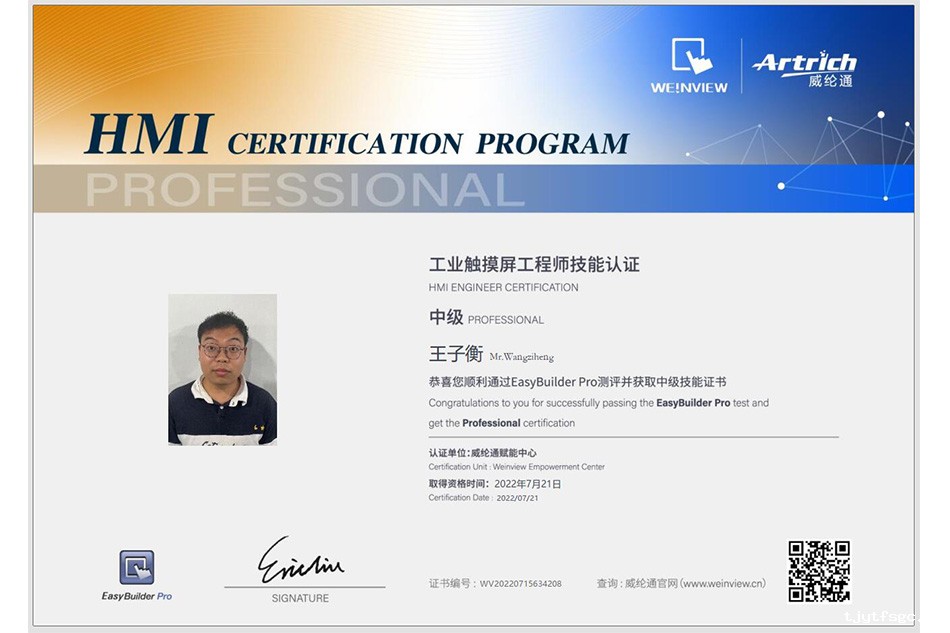Open the www.weinview.cn website link
The image size is (950, 633).
pos(724,583)
